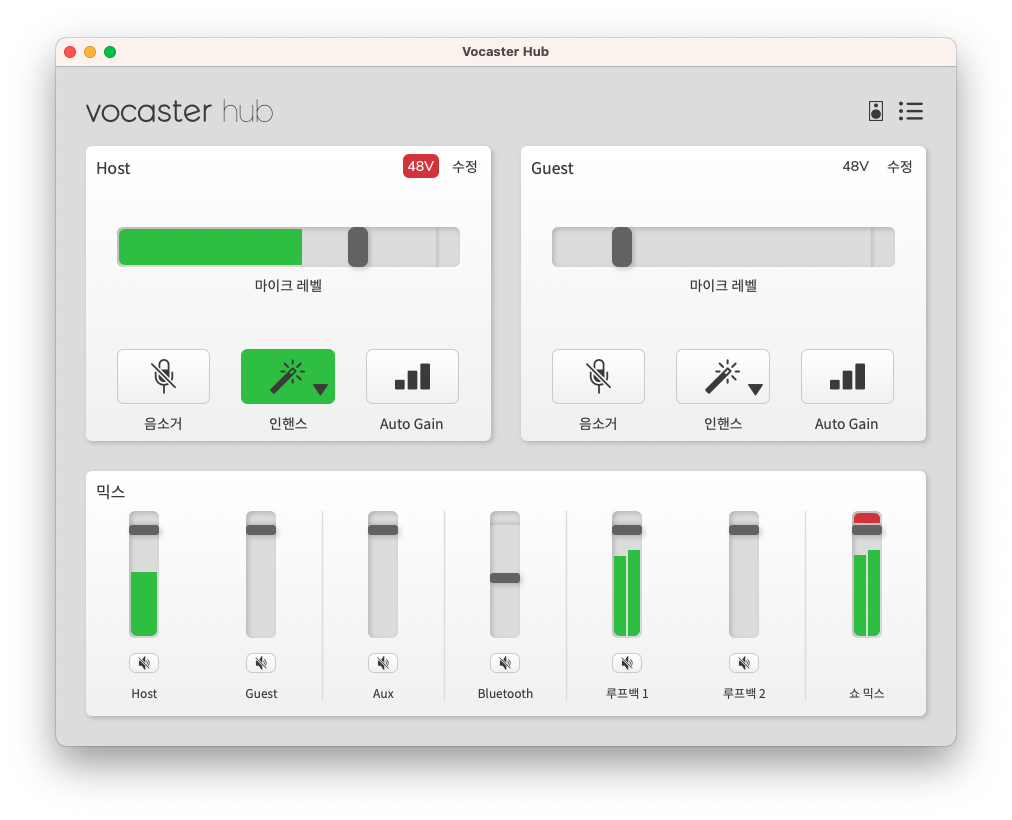Click the Host mix fader handle
The height and width of the screenshot is (820, 1012).
tap(144, 530)
